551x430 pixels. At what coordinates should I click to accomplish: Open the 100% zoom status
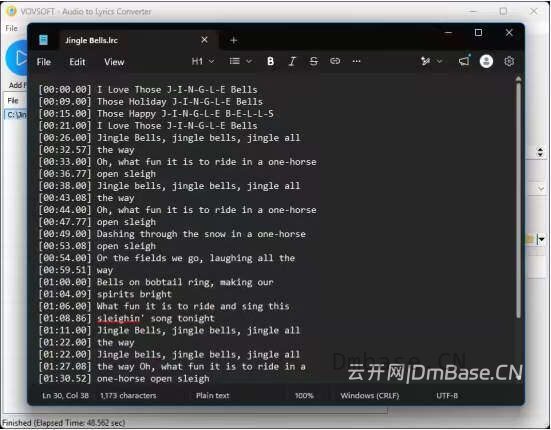point(304,396)
